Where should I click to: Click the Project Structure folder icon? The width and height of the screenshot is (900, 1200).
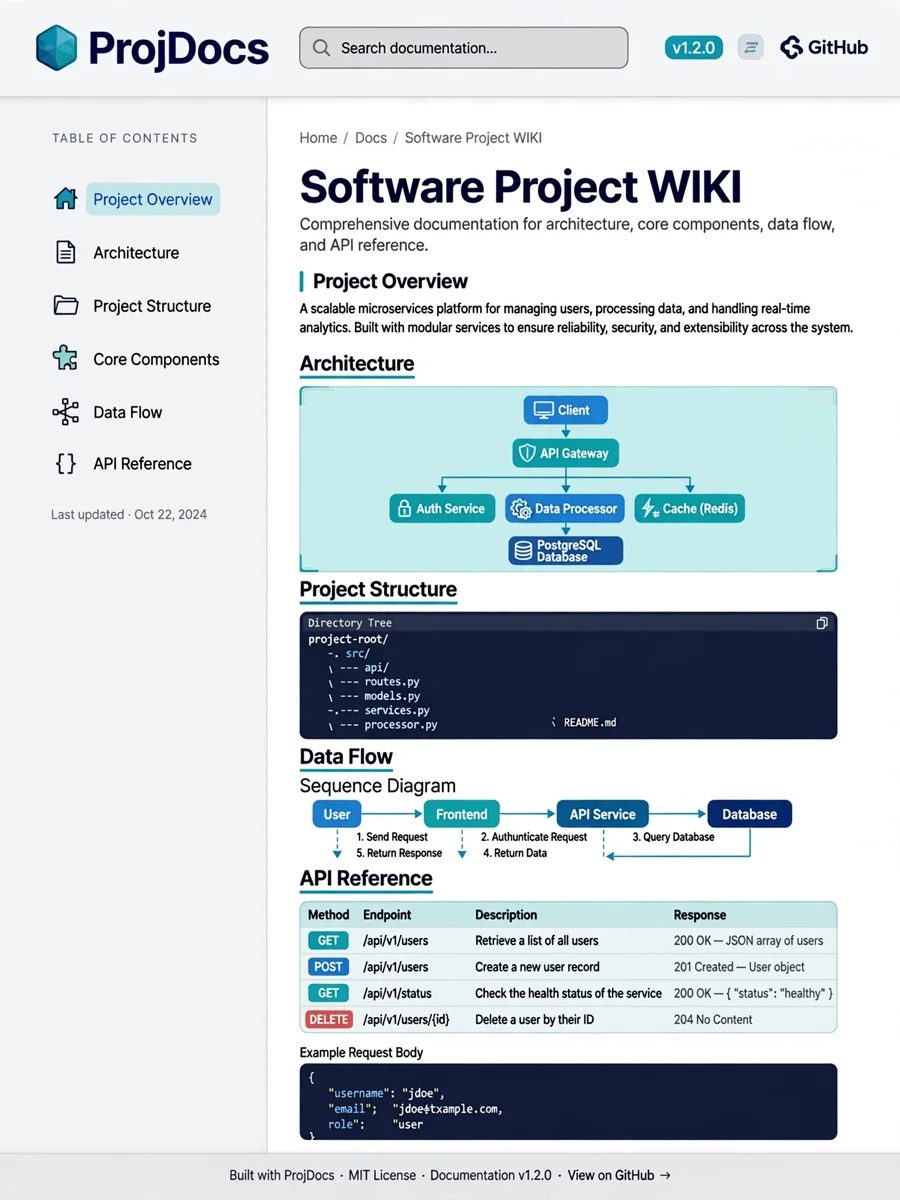[x=65, y=305]
